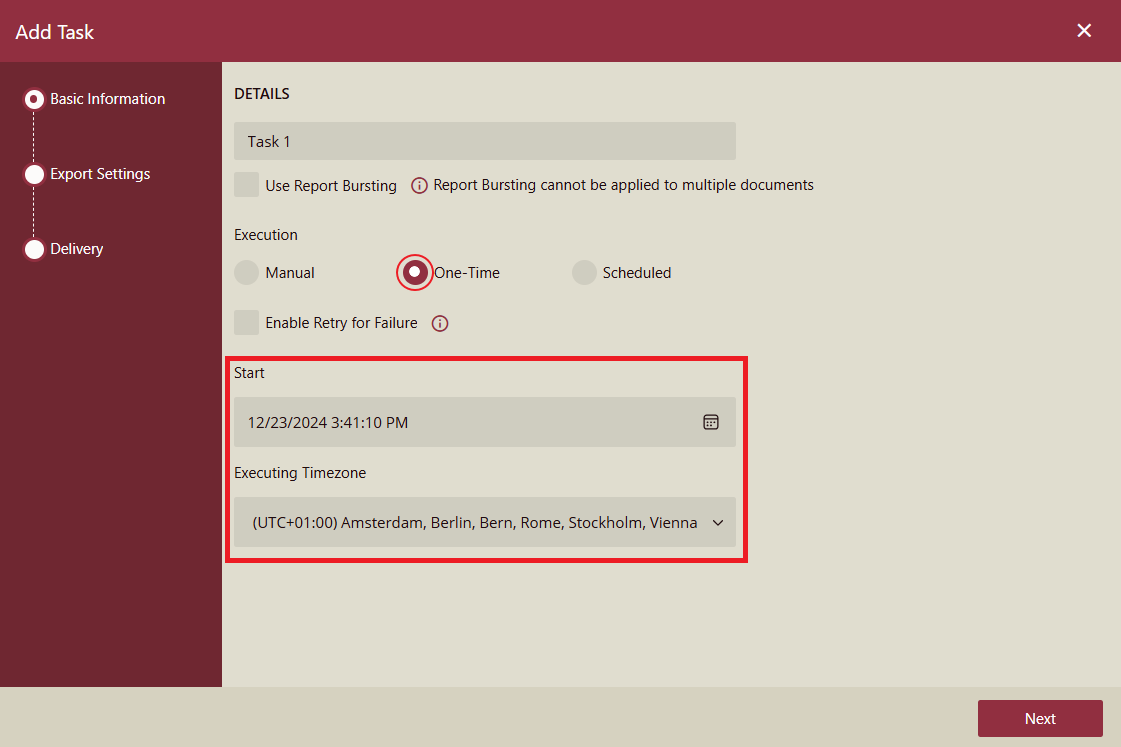Select the One-Time execution option

(x=414, y=272)
